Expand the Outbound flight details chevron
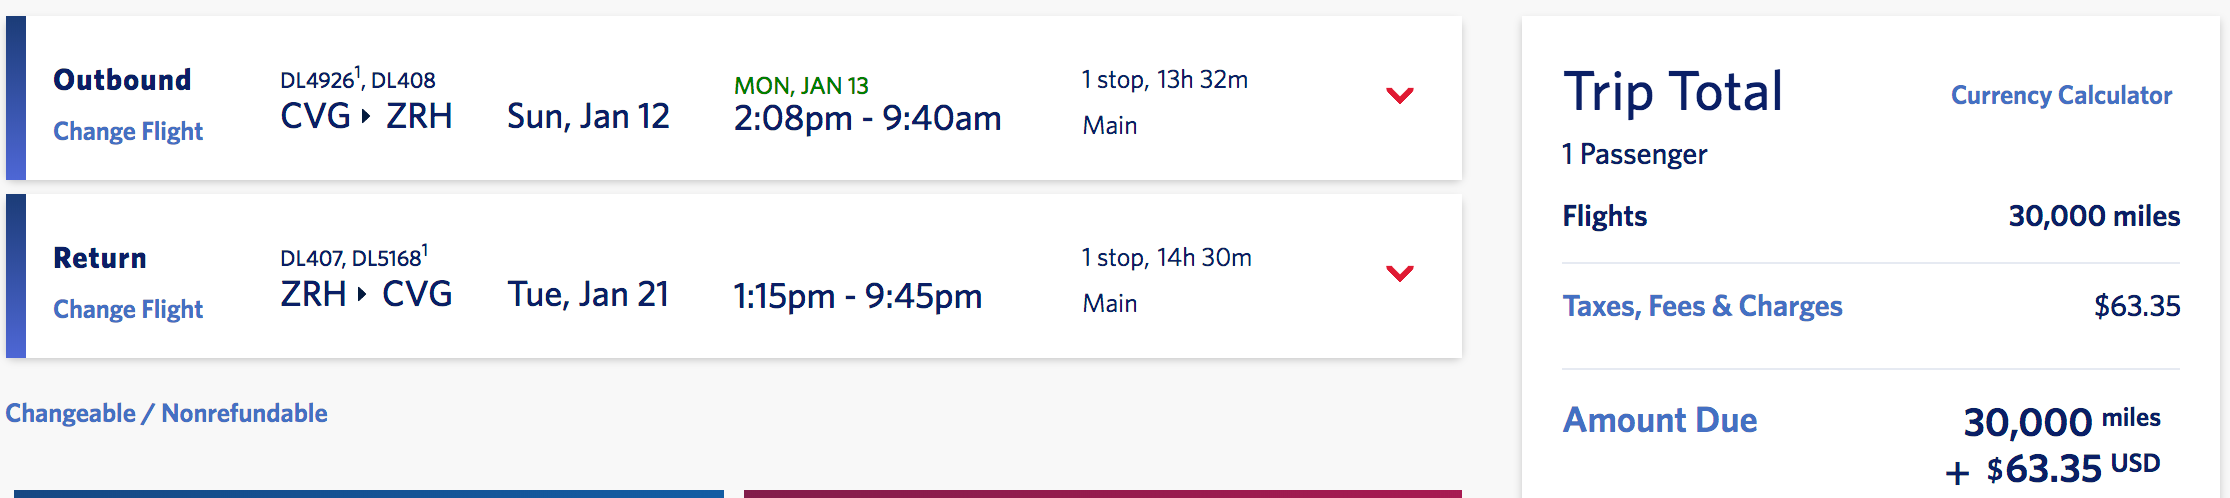2230x498 pixels. point(1399,96)
